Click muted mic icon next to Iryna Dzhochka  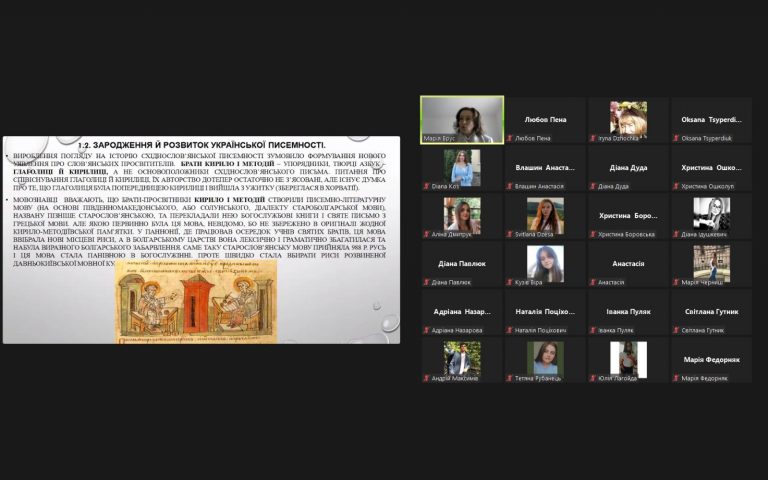coord(593,139)
